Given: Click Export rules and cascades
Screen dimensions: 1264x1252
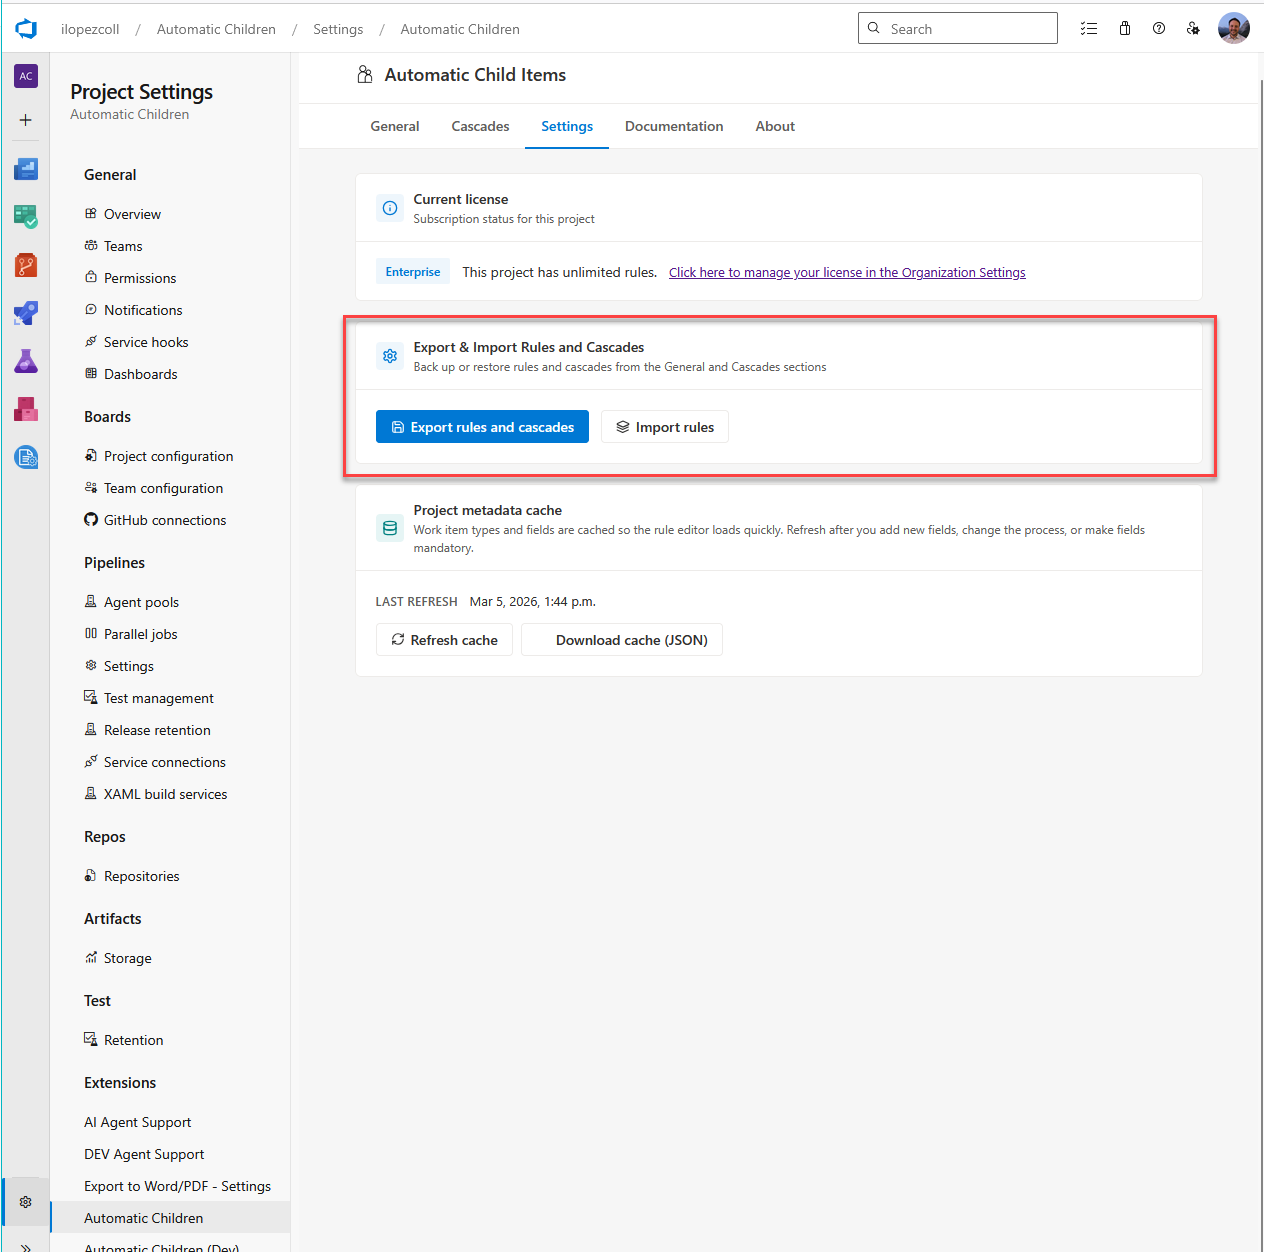Looking at the screenshot, I should pyautogui.click(x=482, y=427).
